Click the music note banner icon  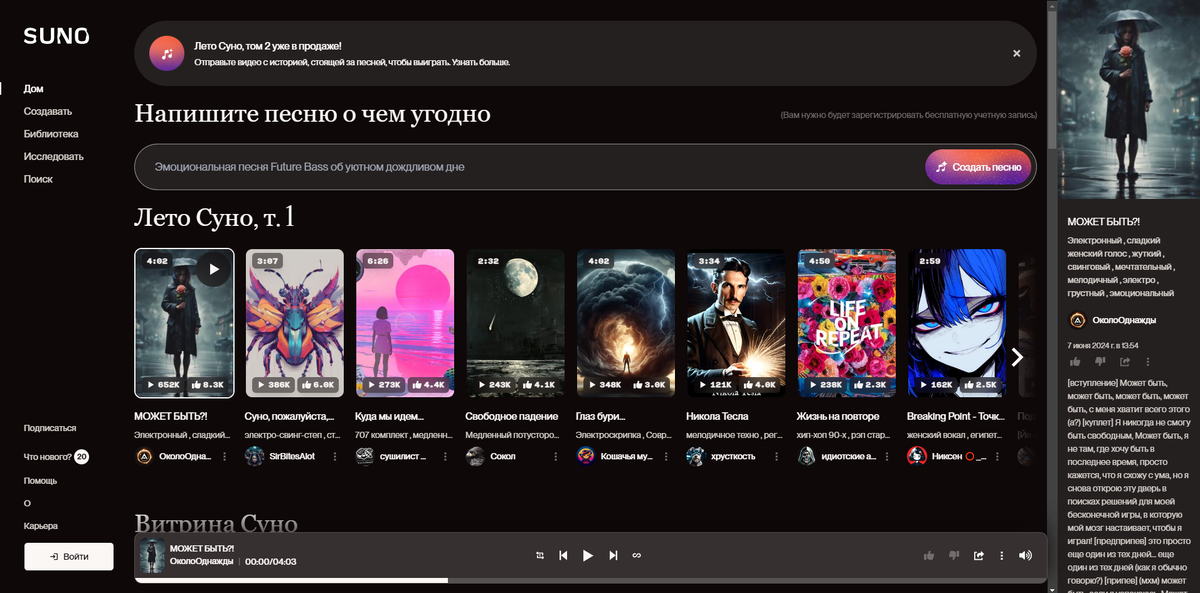tap(167, 53)
